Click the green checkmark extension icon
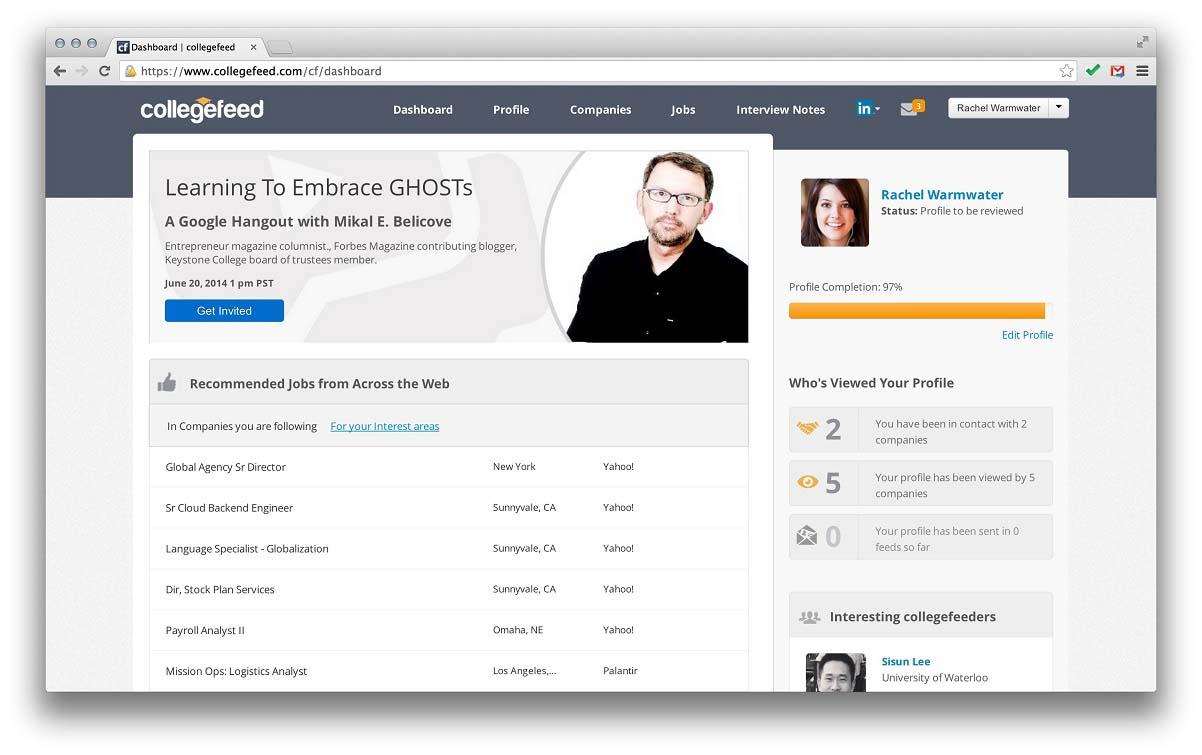 1093,71
